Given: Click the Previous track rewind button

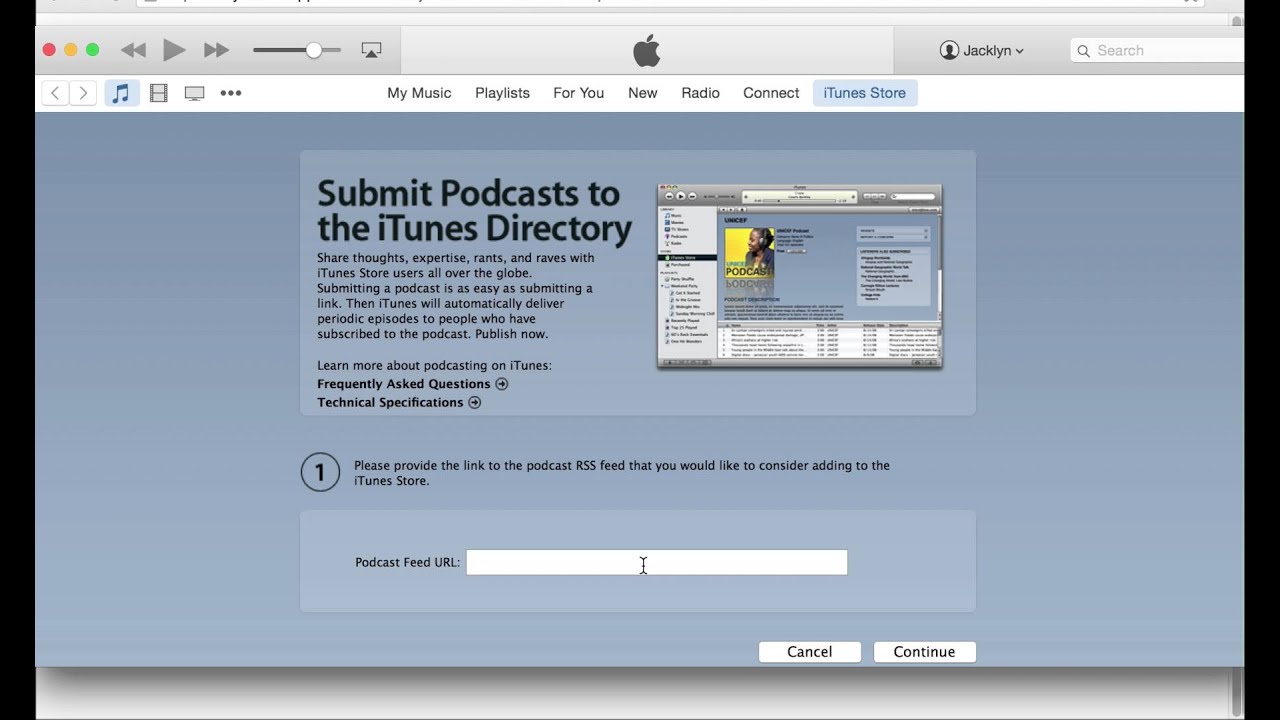Looking at the screenshot, I should pyautogui.click(x=133, y=50).
